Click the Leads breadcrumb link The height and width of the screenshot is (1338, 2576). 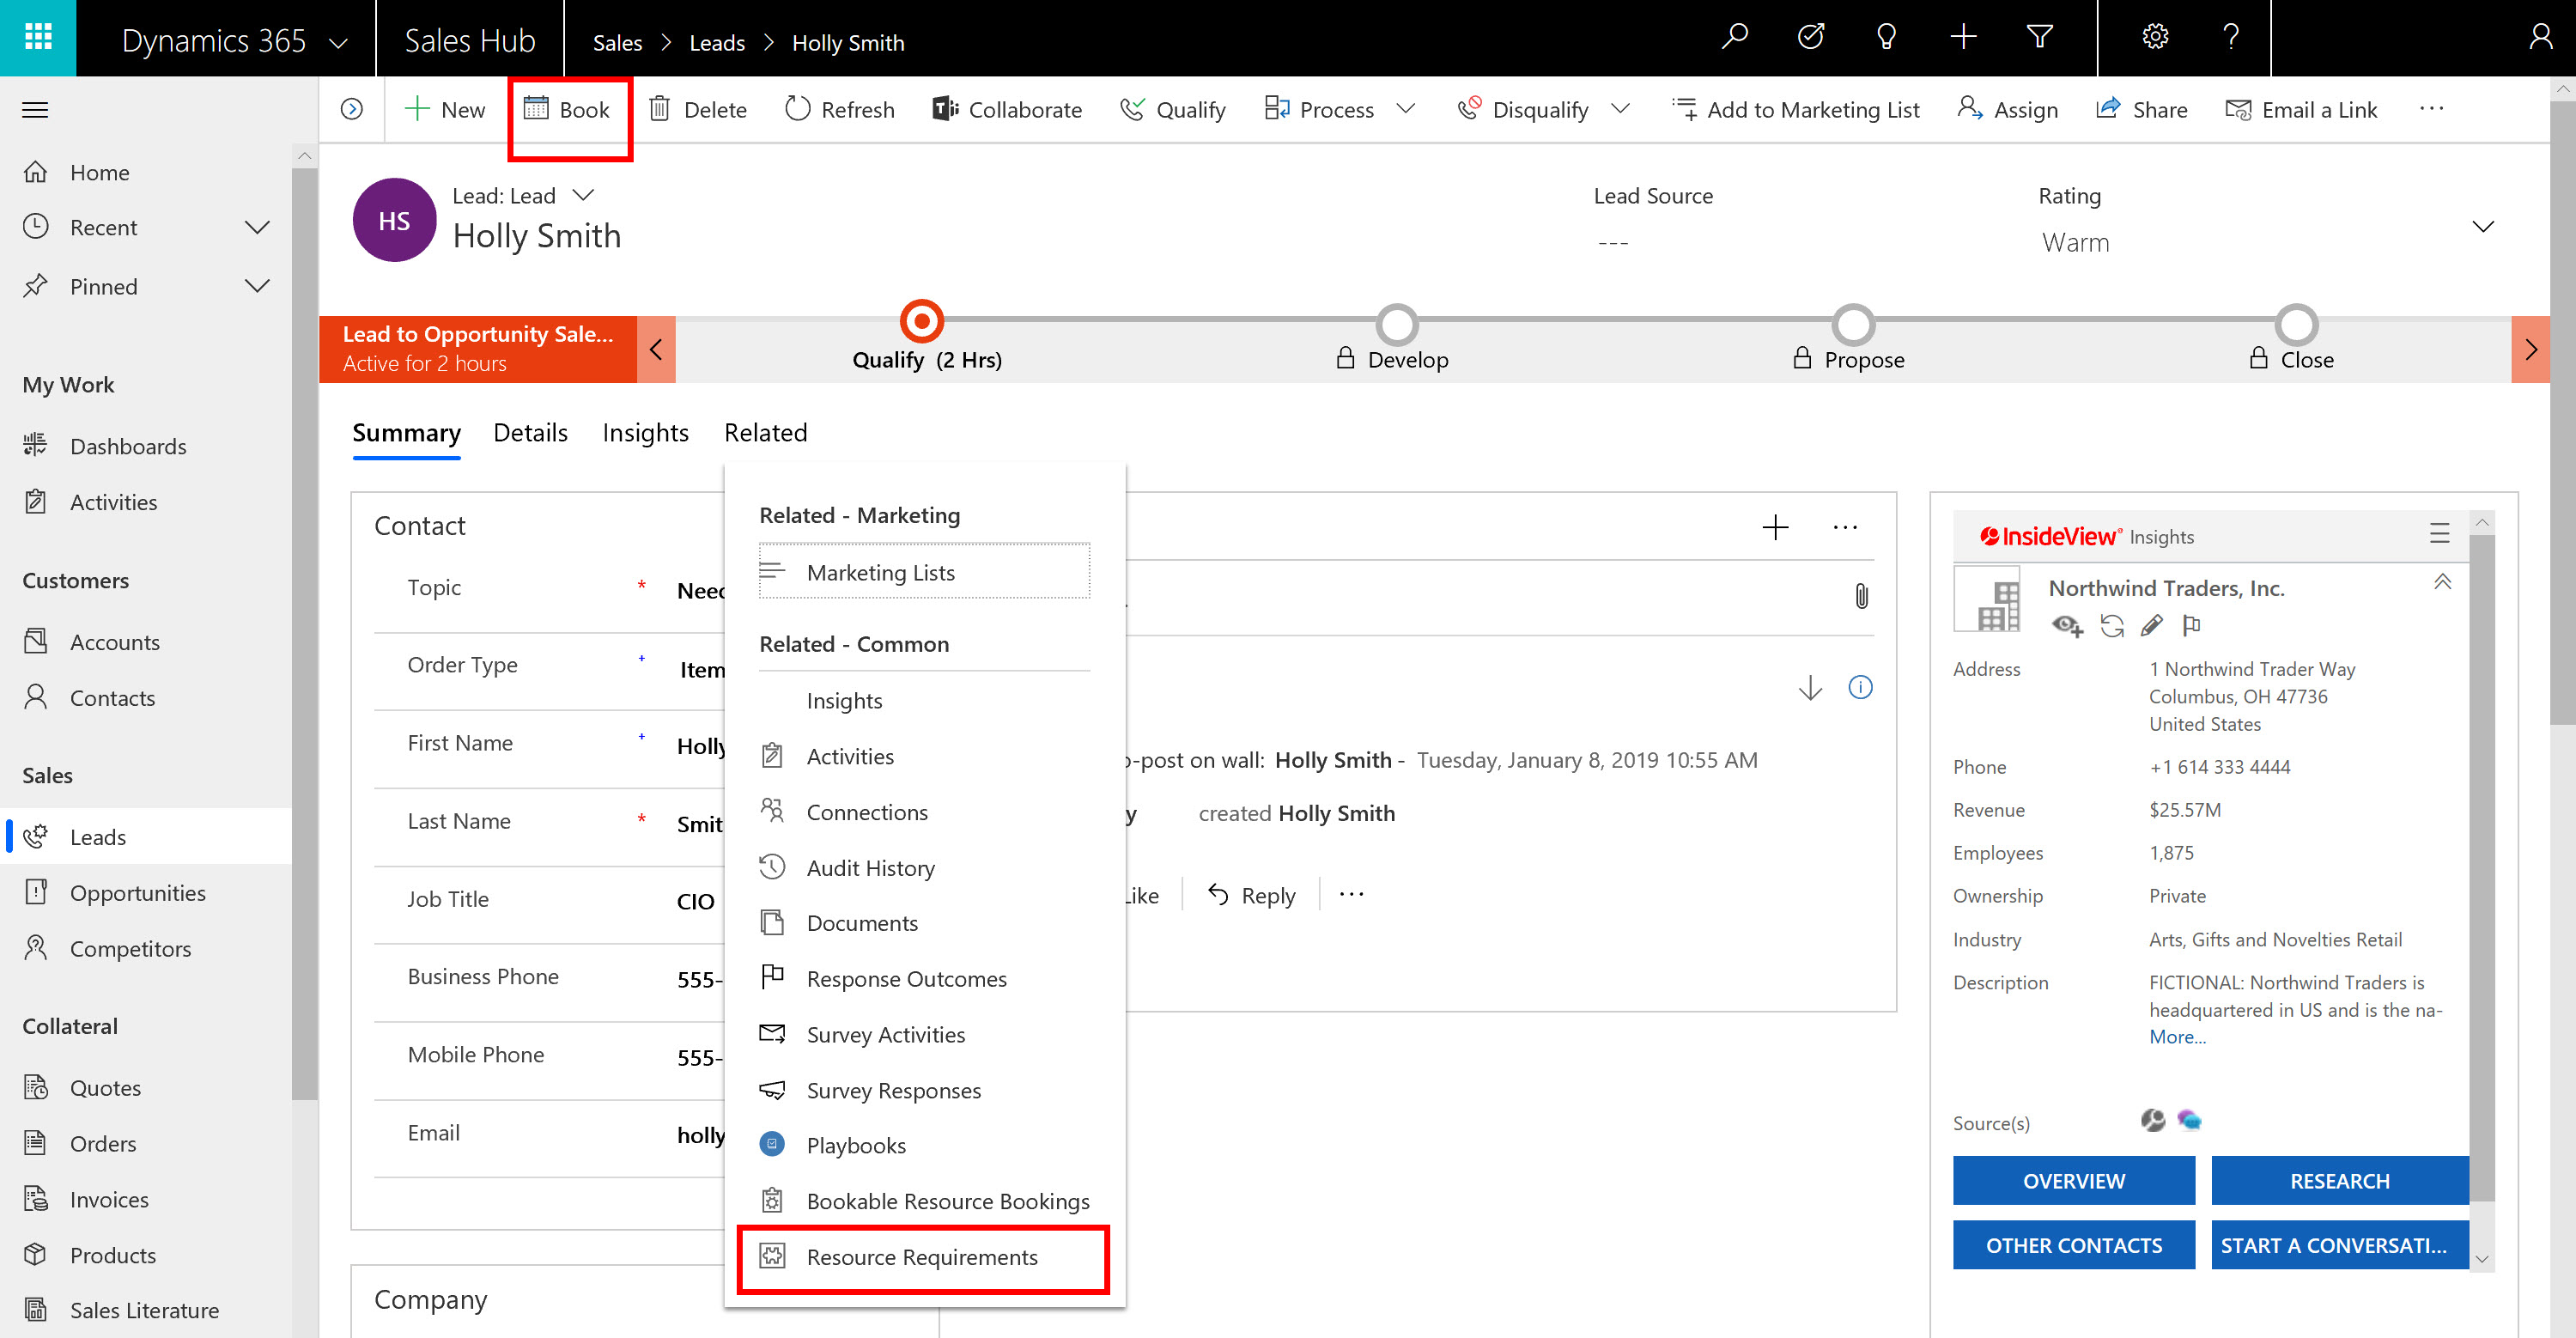[717, 43]
